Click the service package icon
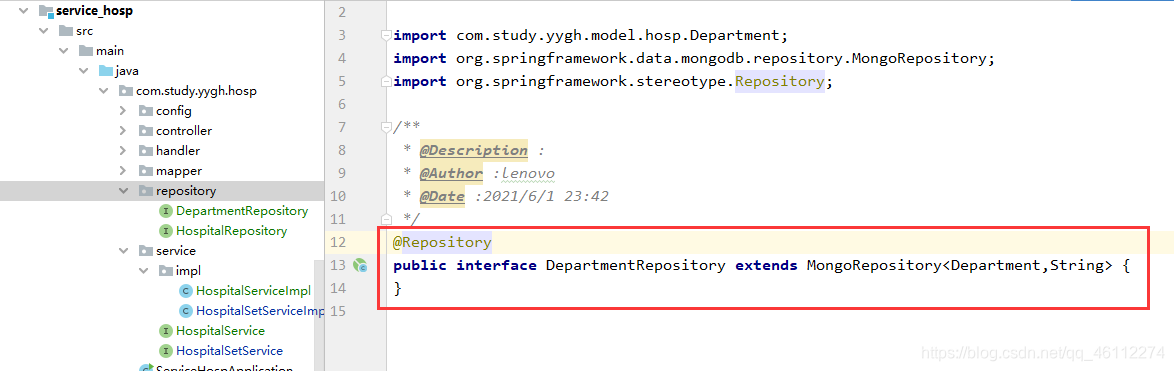1174x371 pixels. coord(145,251)
